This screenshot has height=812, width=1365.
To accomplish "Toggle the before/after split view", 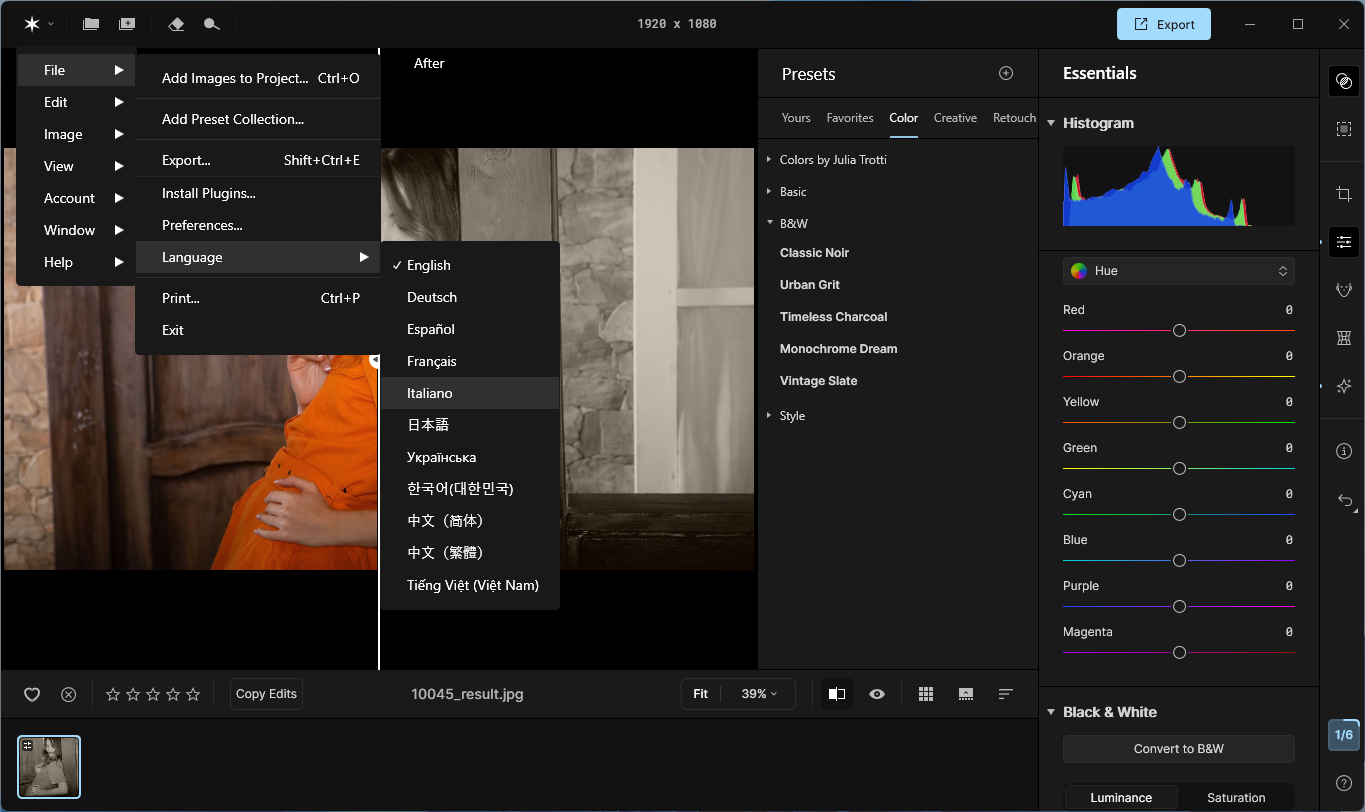I will point(837,694).
